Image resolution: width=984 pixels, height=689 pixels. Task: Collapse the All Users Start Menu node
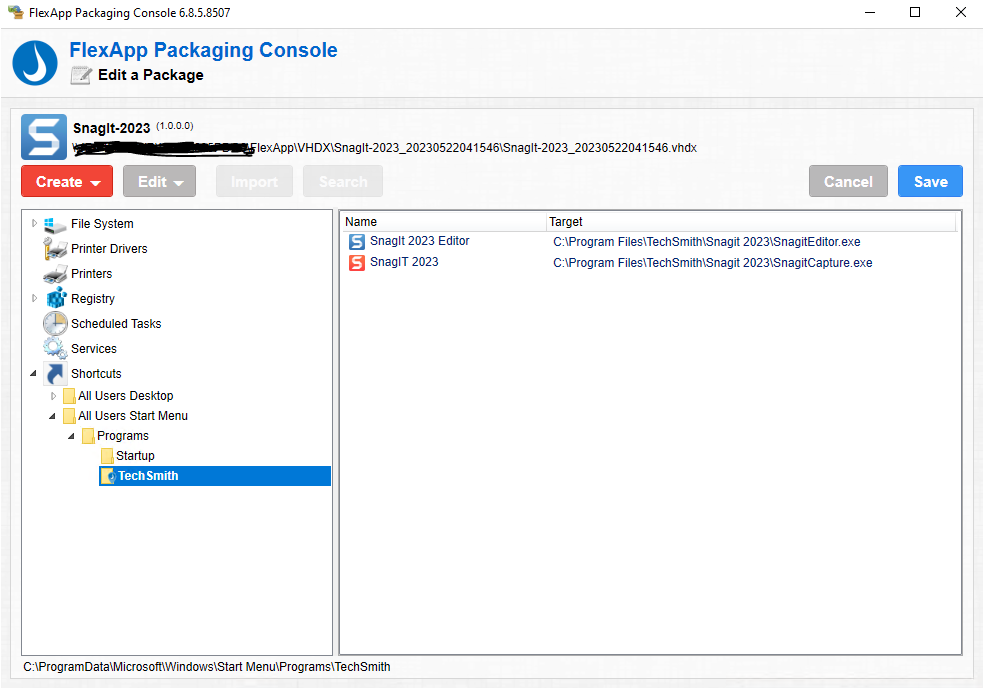point(52,416)
